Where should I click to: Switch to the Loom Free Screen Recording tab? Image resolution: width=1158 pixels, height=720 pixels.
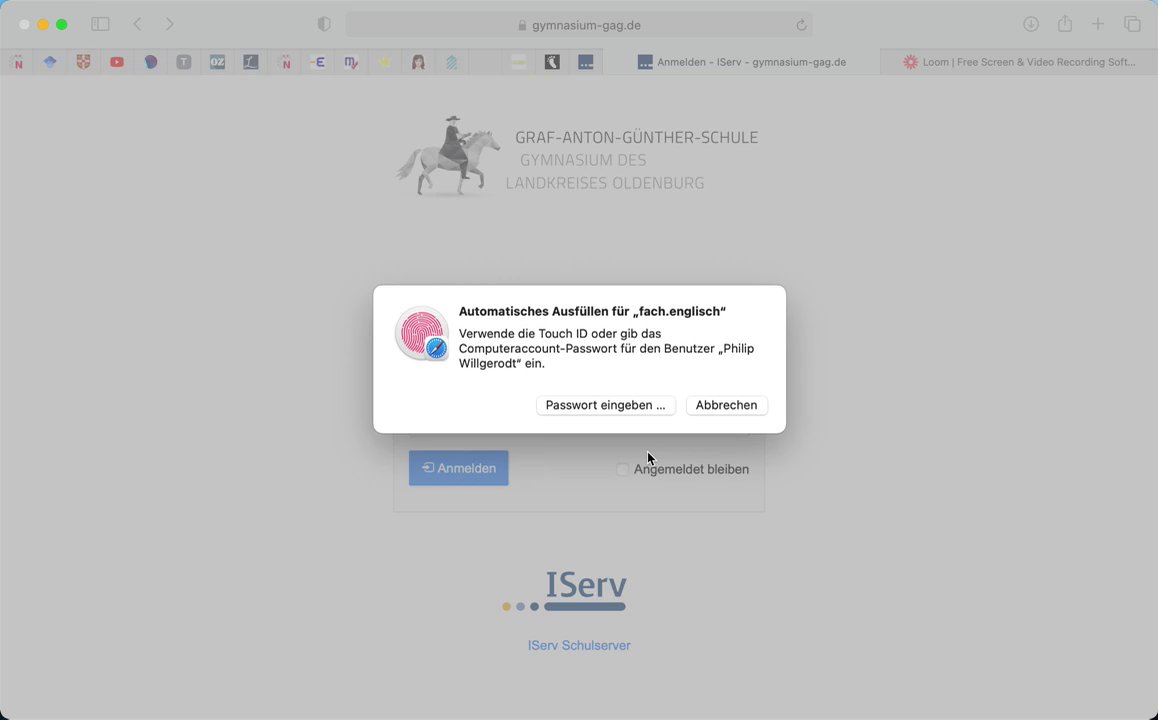(1019, 62)
